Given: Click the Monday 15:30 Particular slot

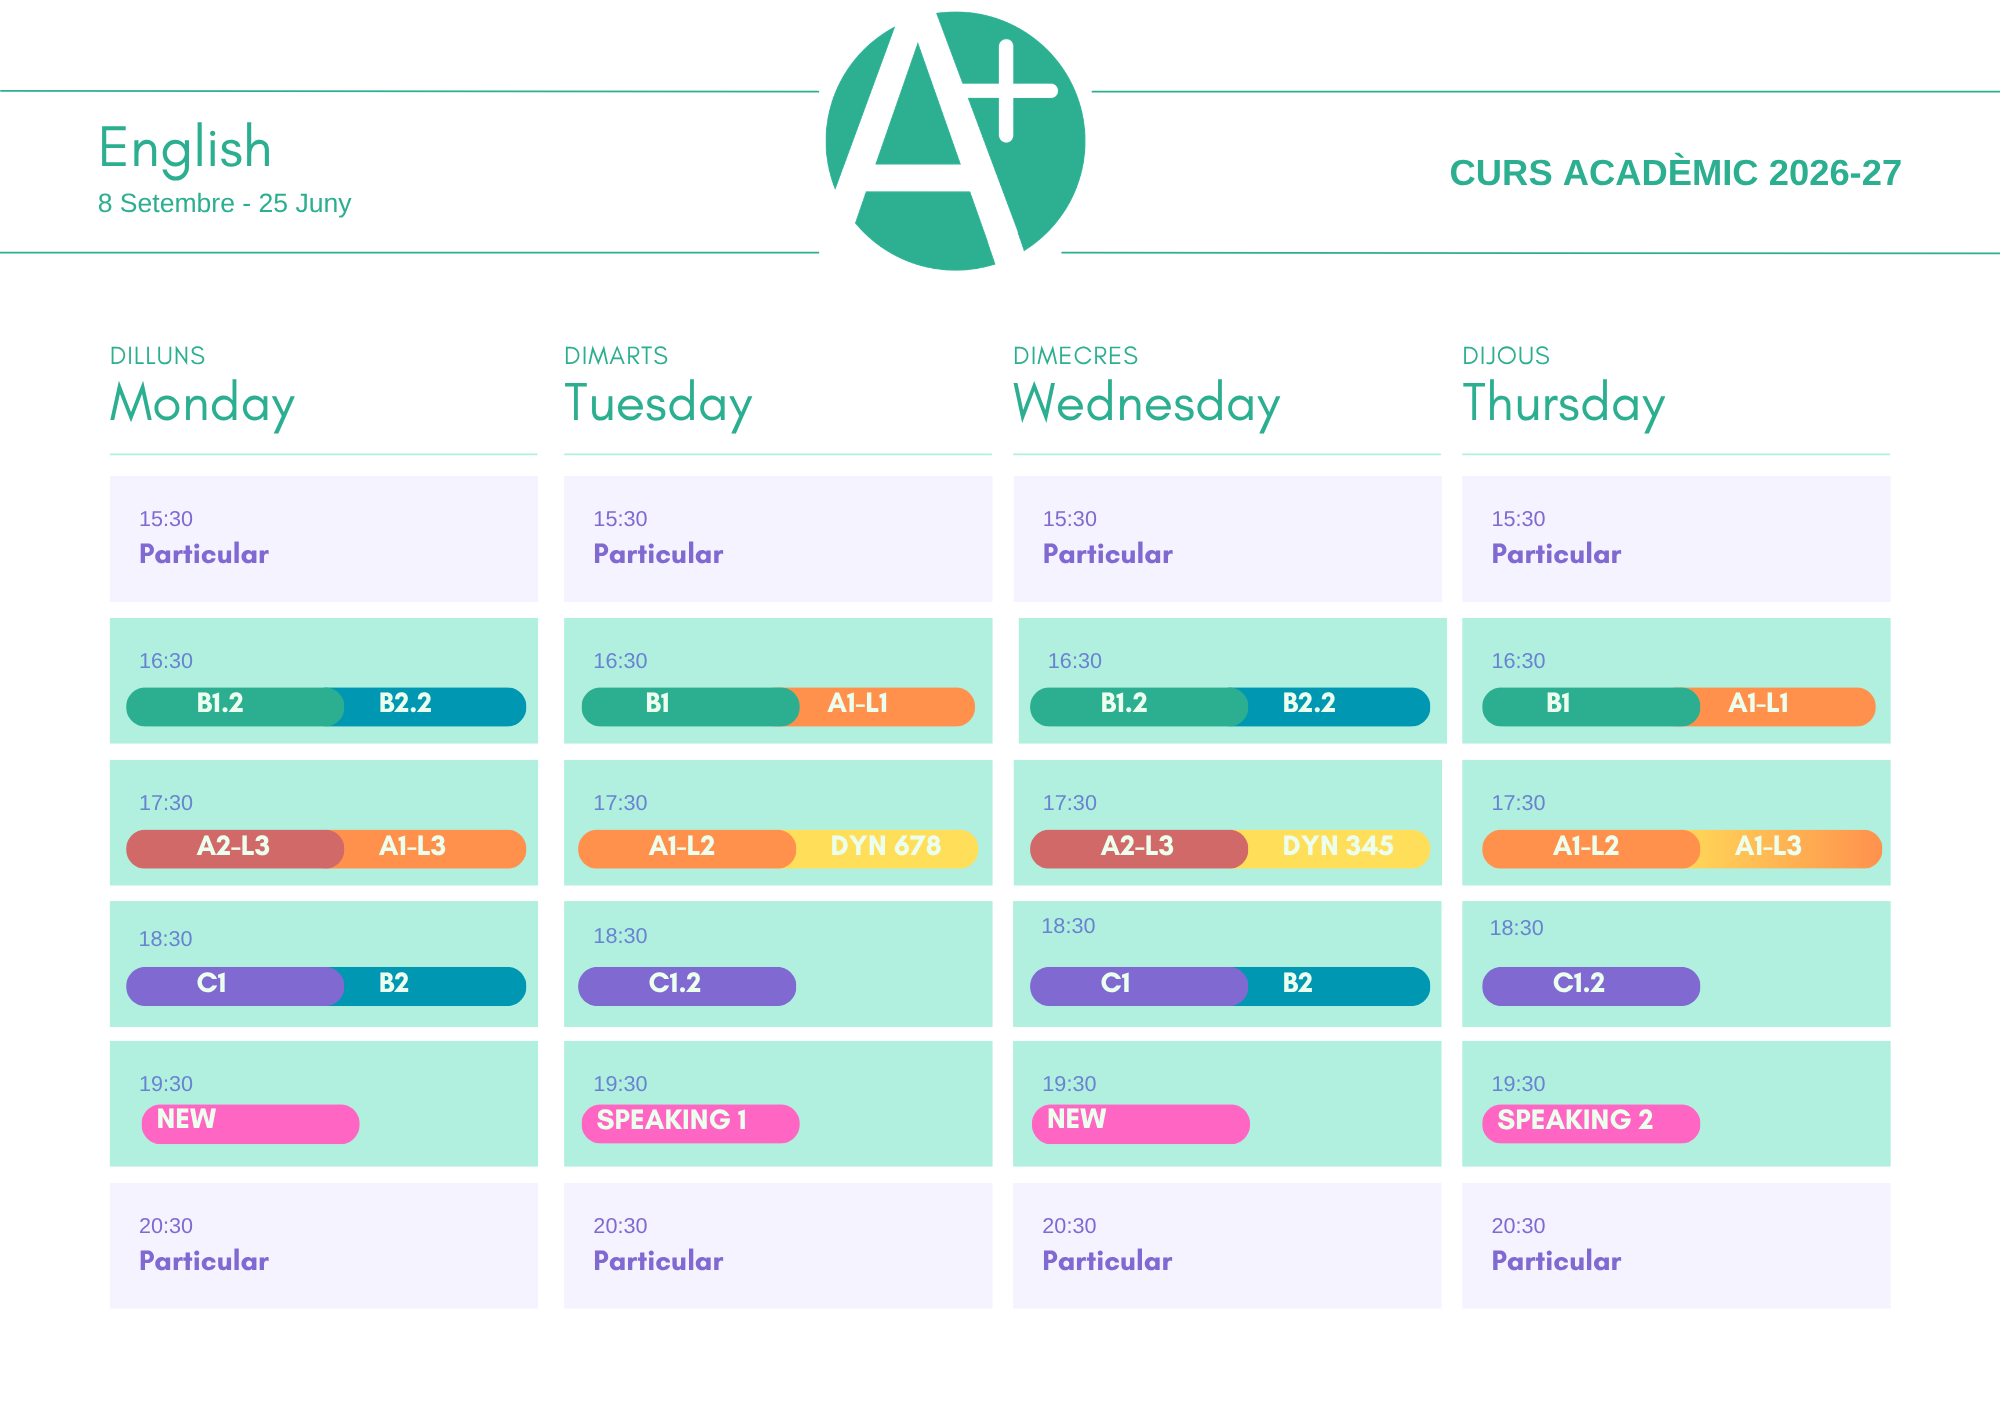Looking at the screenshot, I should click(324, 539).
